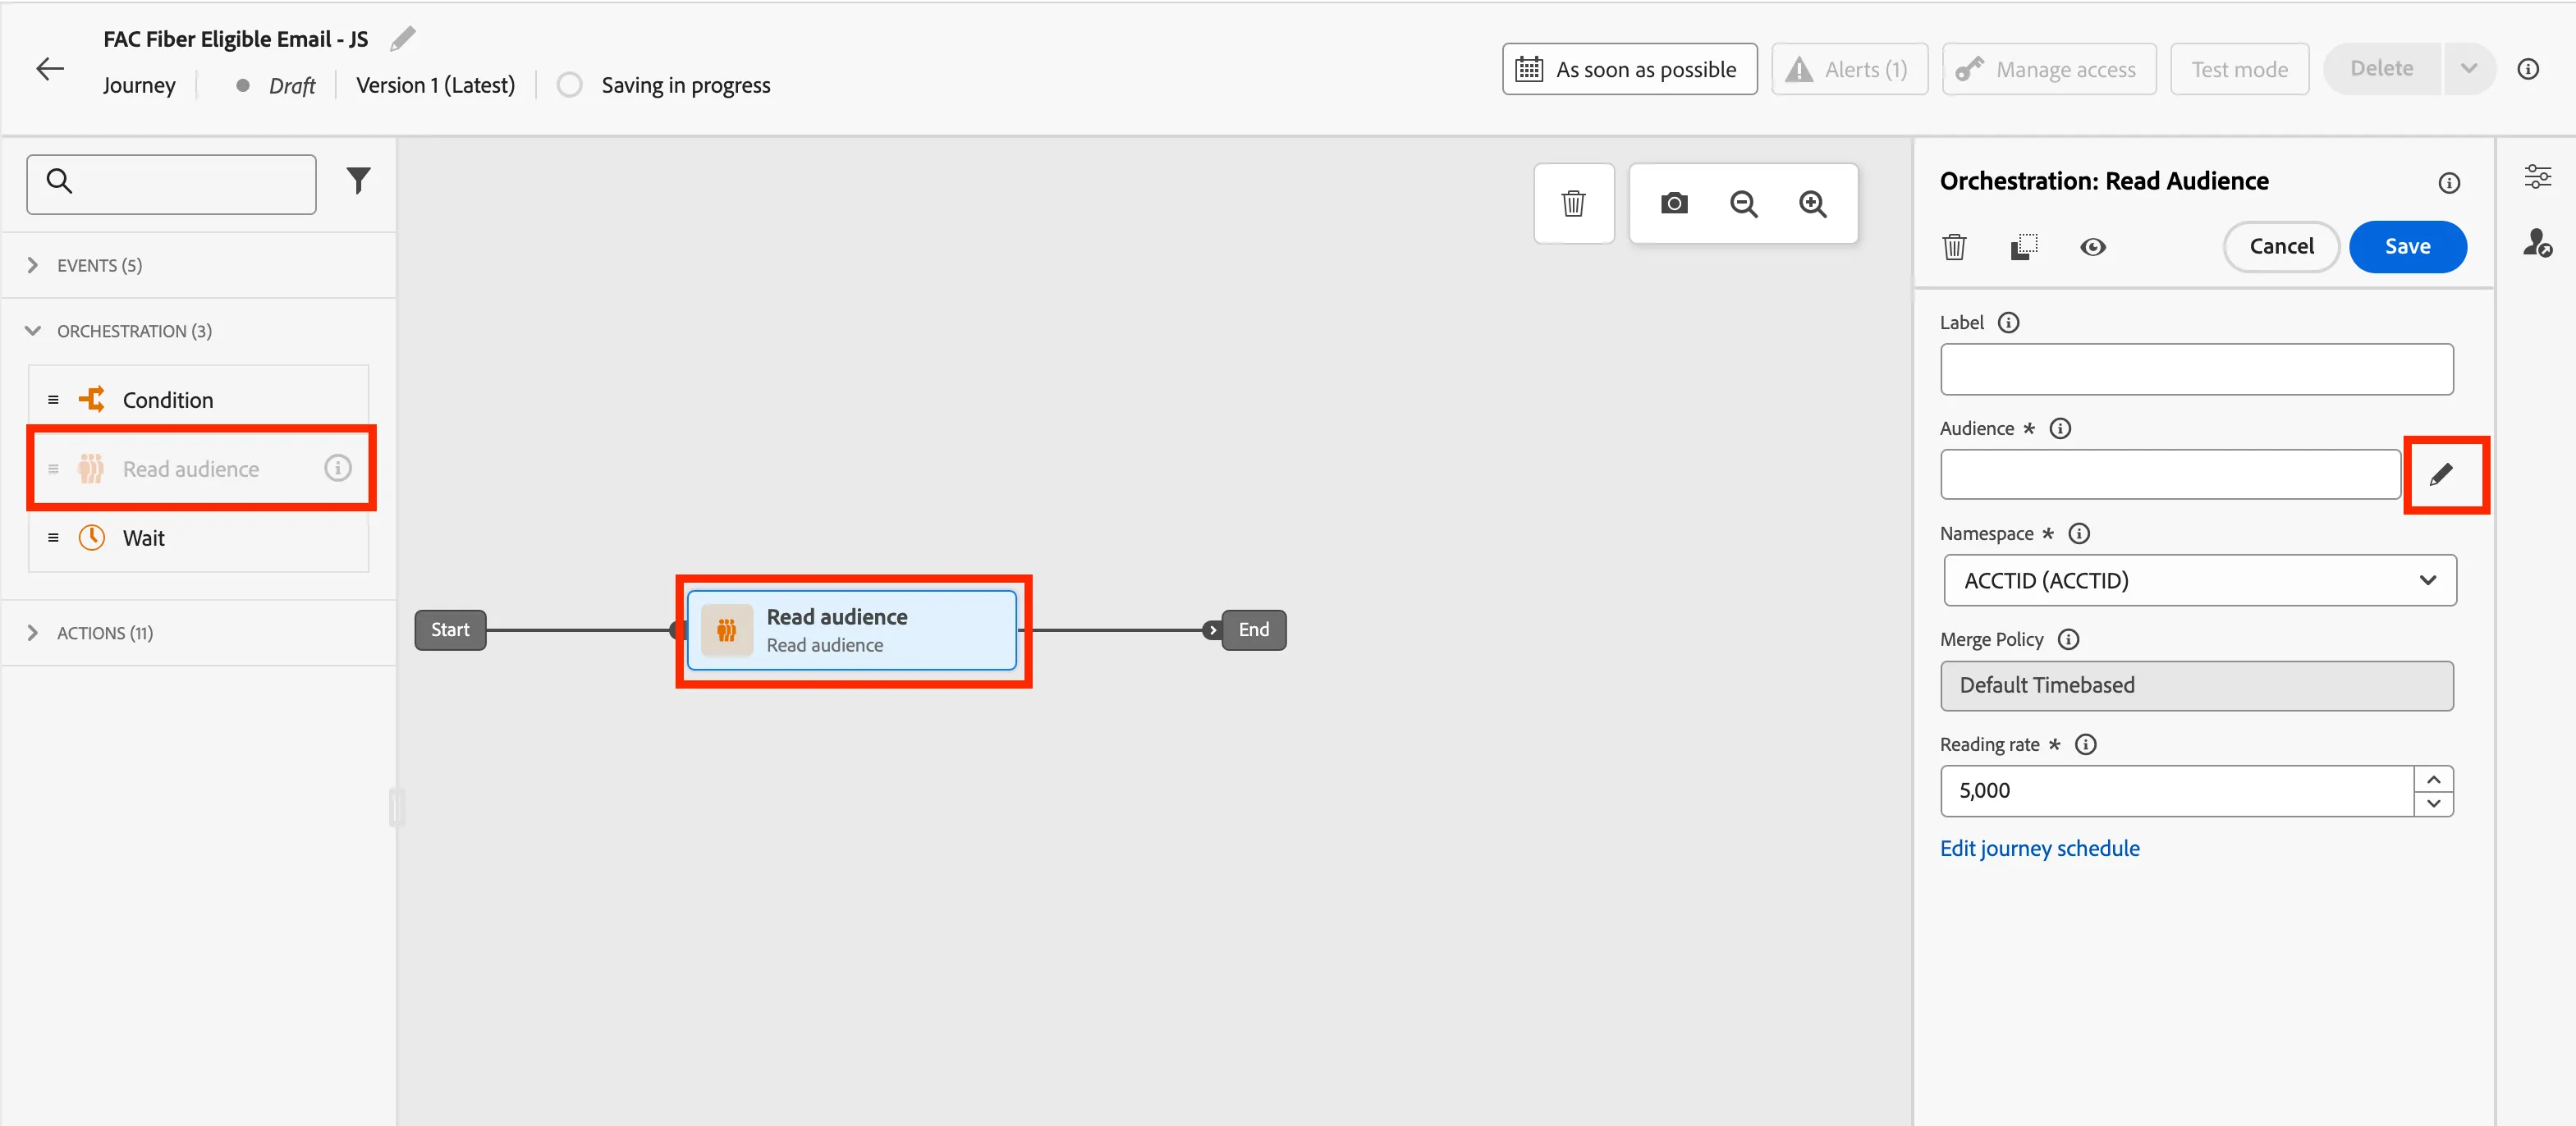This screenshot has height=1126, width=2576.
Task: Show info tooltip for Label field
Action: tap(2008, 323)
